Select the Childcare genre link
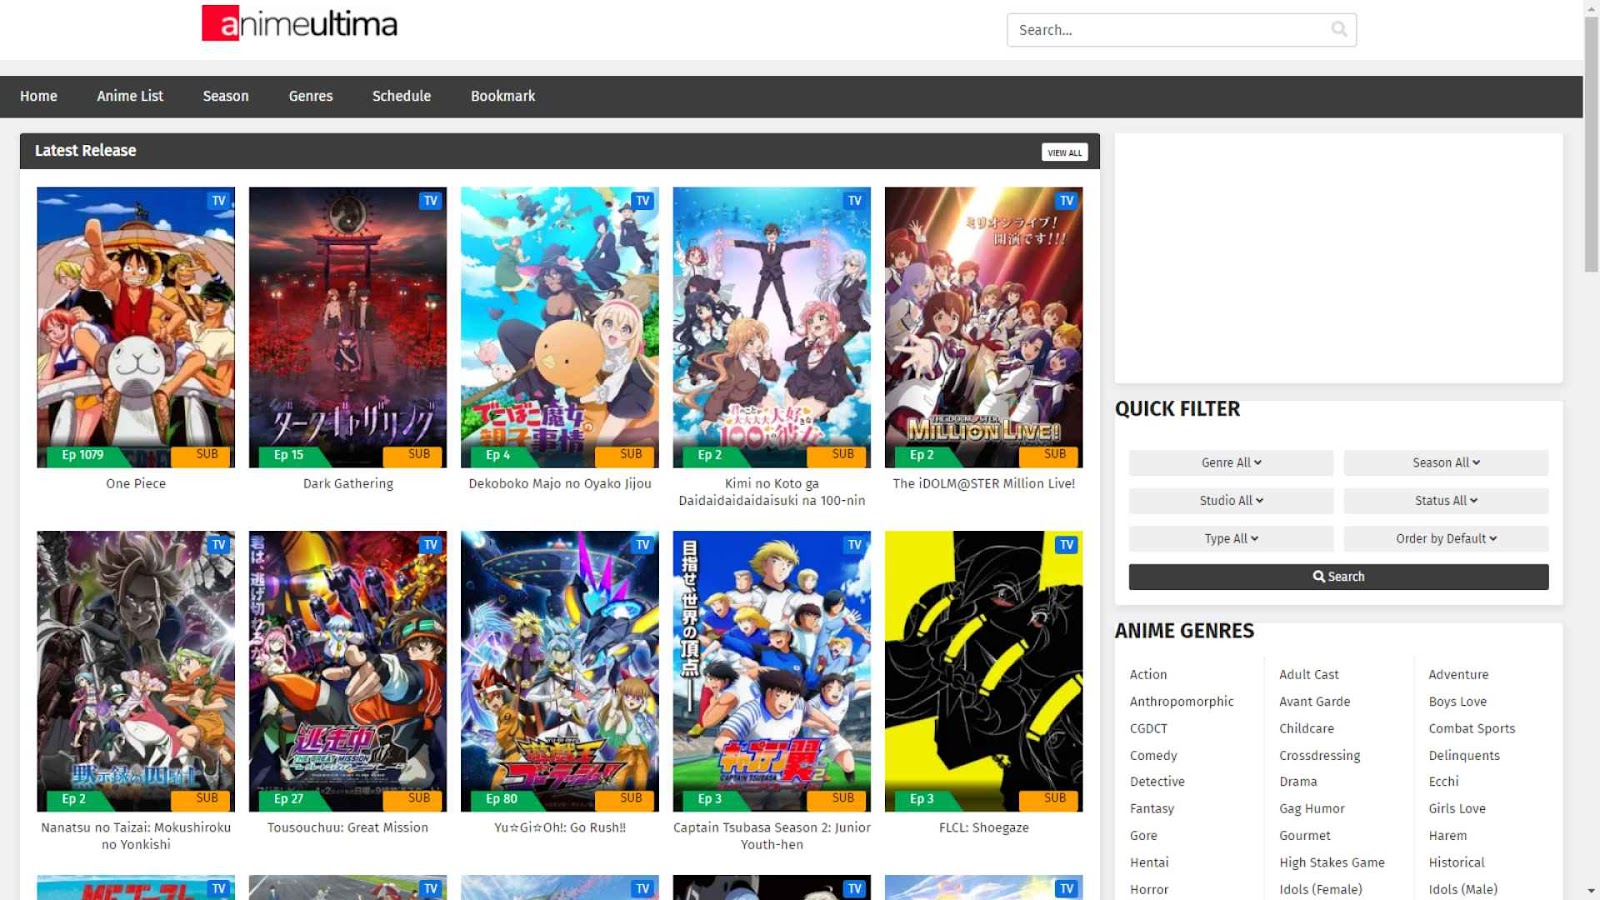1600x900 pixels. [x=1307, y=729]
